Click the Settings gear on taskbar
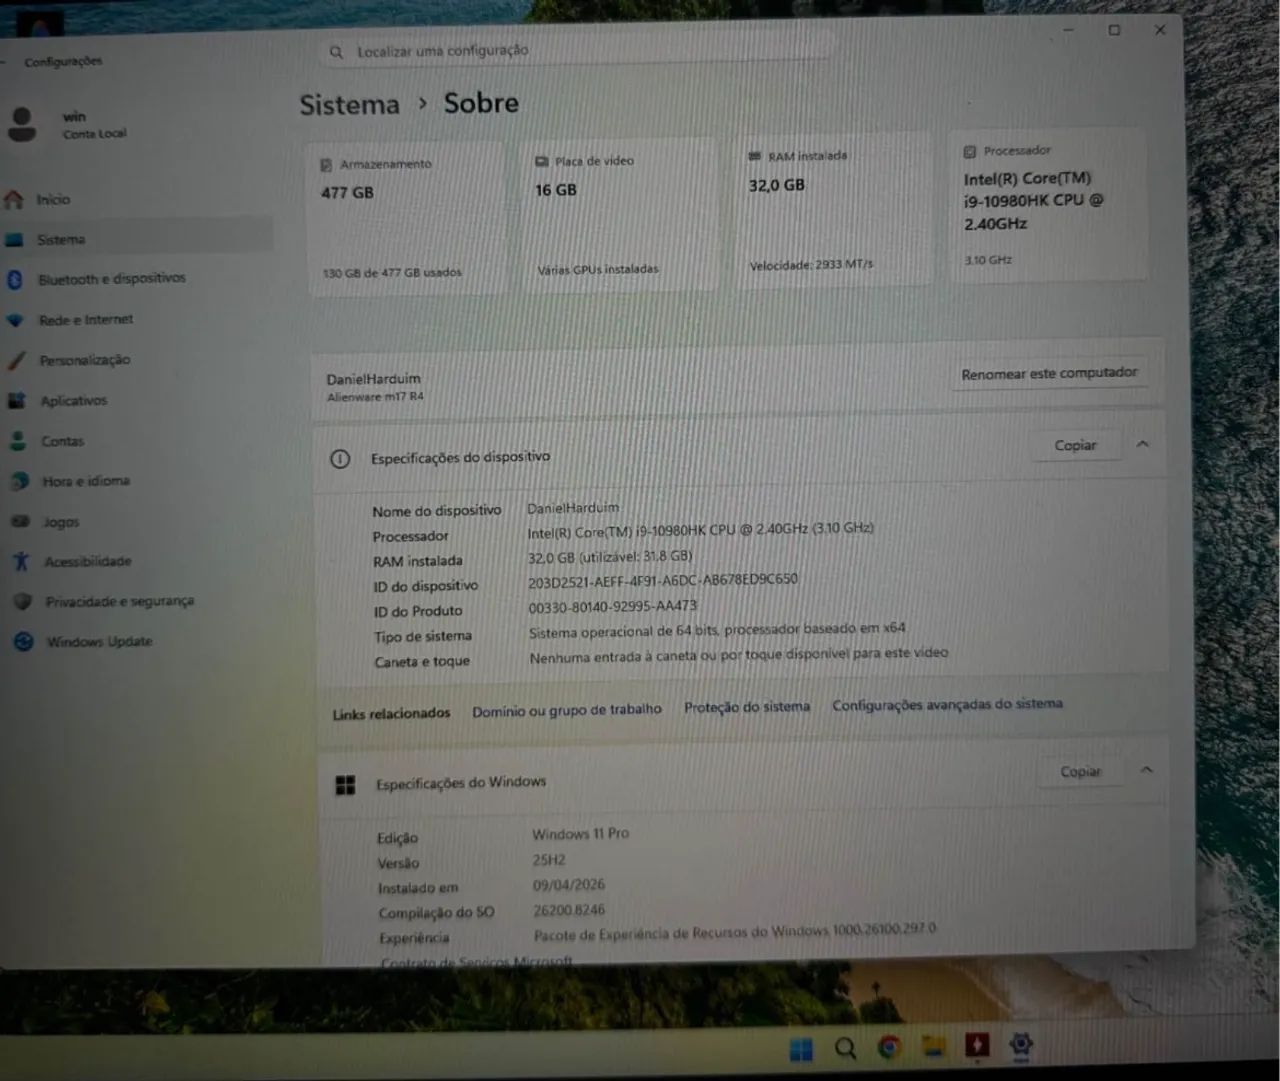 (1021, 1044)
